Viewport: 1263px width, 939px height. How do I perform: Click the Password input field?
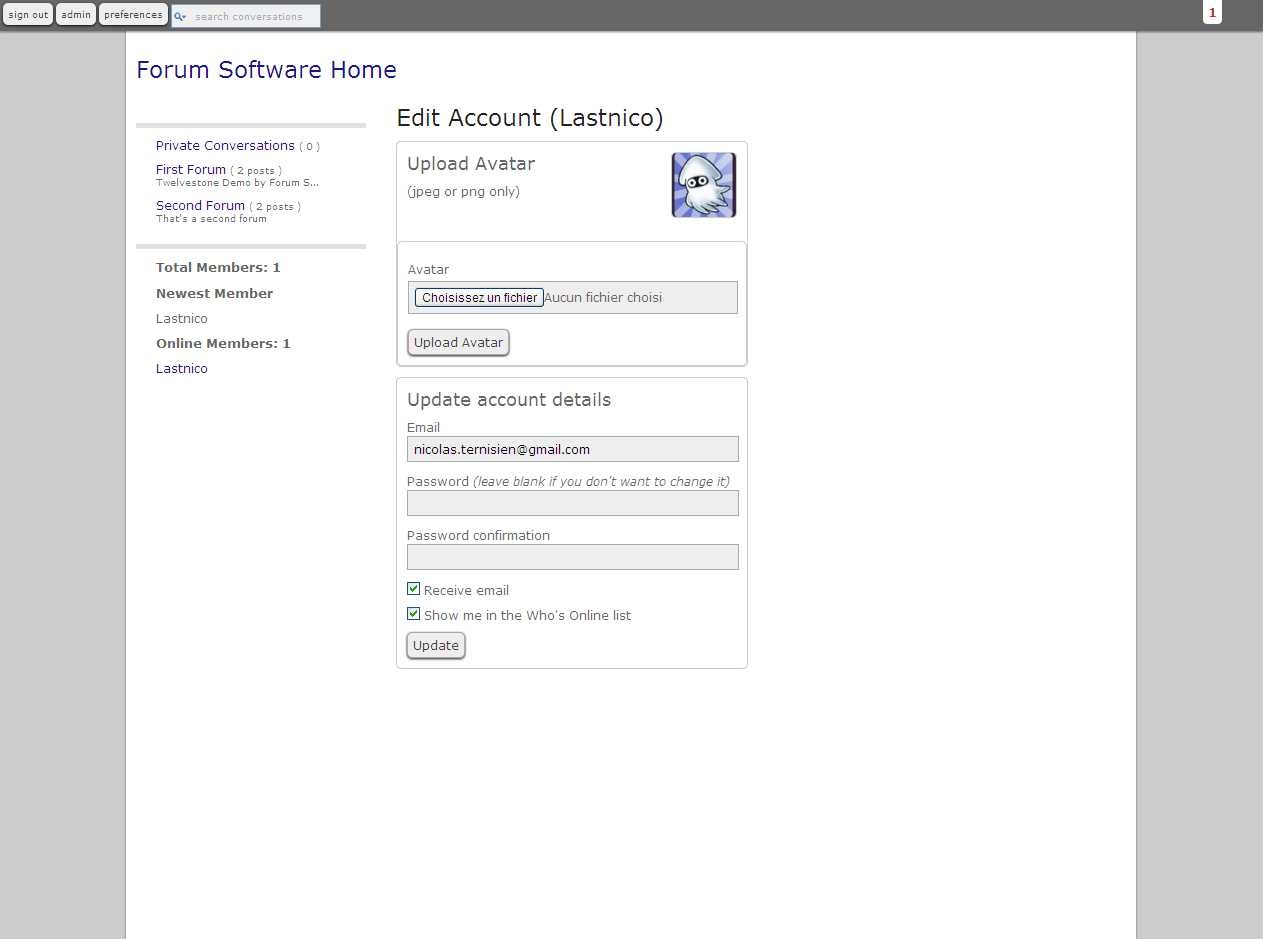pyautogui.click(x=572, y=503)
